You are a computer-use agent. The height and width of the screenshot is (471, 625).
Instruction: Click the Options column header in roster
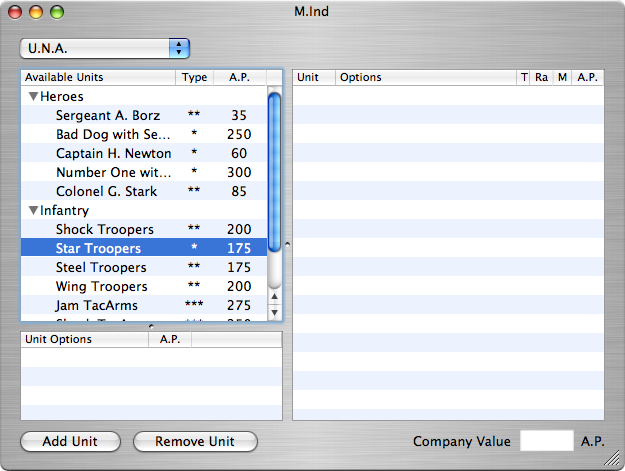[425, 77]
